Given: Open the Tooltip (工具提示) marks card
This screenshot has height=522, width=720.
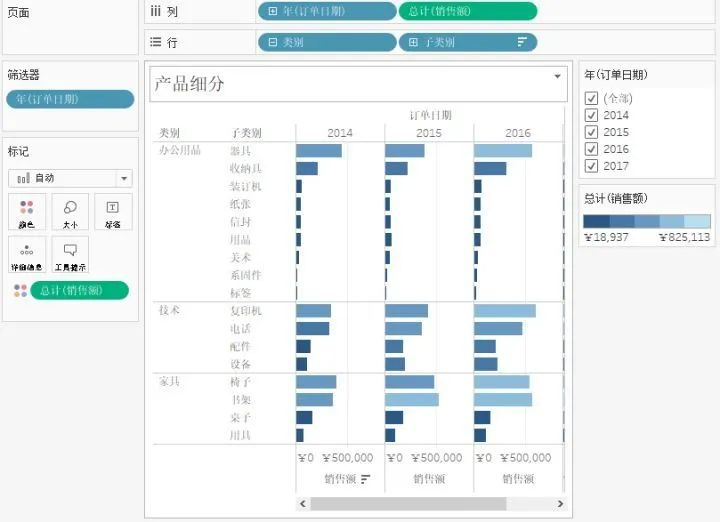Looking at the screenshot, I should [70, 255].
